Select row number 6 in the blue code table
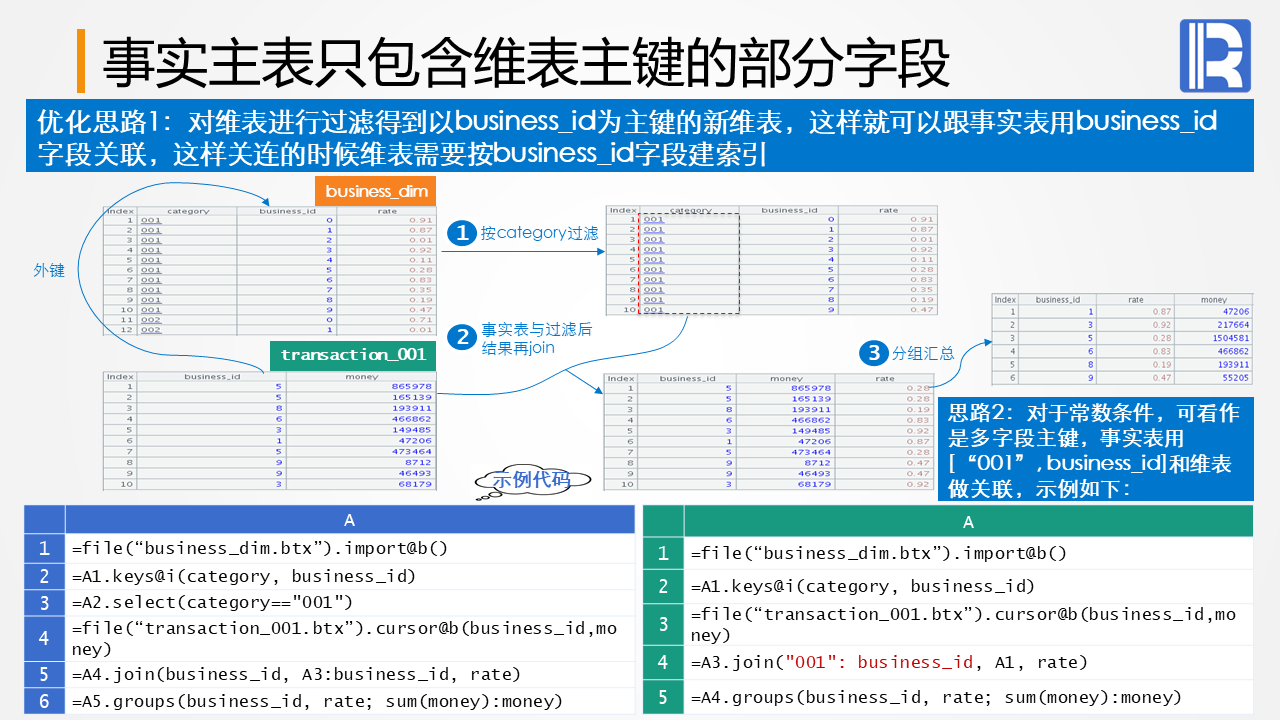This screenshot has width=1280, height=720. pyautogui.click(x=45, y=701)
